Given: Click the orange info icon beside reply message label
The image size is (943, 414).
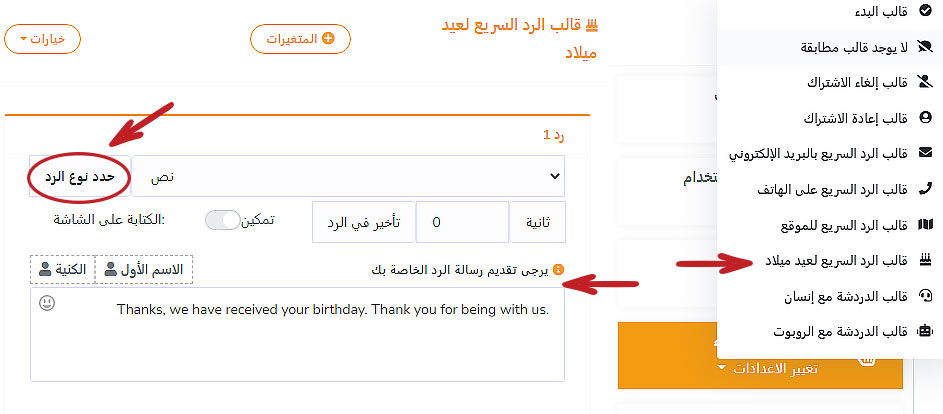Looking at the screenshot, I should point(558,269).
